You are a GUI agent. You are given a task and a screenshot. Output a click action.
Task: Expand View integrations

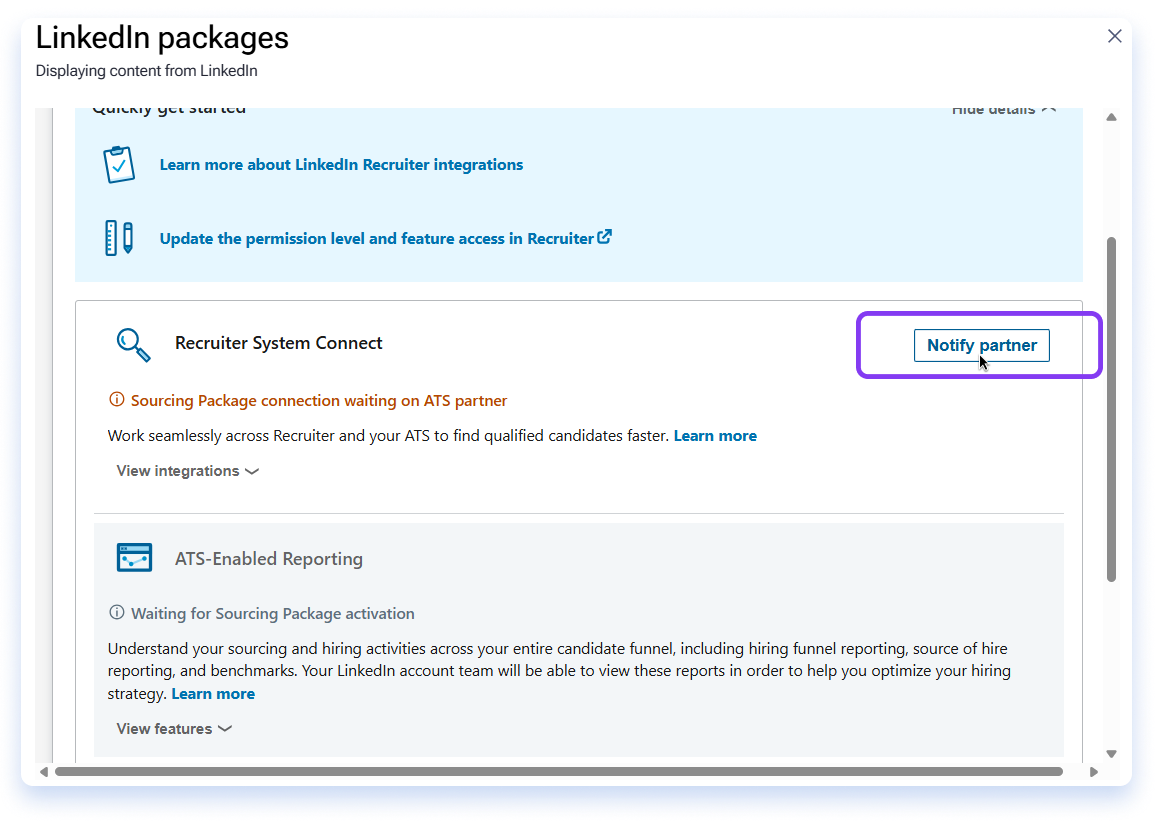click(188, 471)
